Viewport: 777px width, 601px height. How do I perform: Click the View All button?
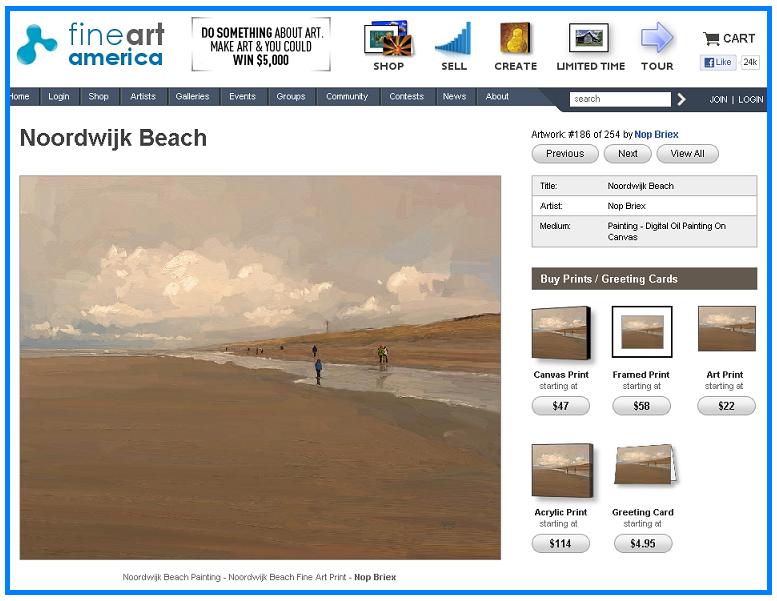coord(687,154)
